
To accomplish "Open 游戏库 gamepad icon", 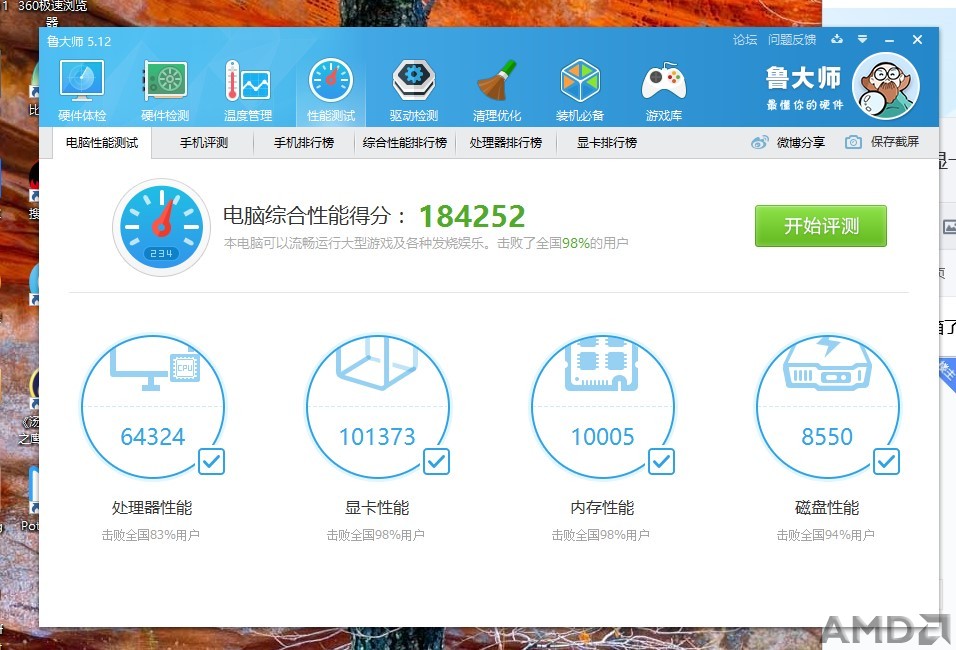I will (663, 90).
